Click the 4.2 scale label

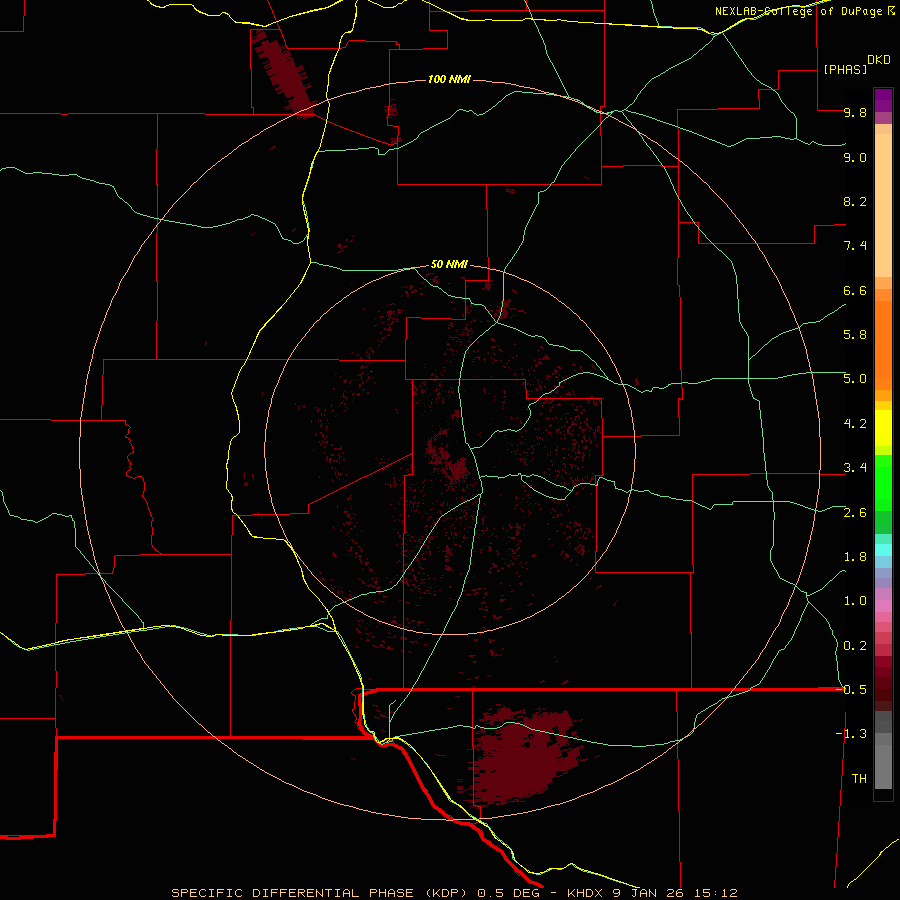[x=855, y=424]
